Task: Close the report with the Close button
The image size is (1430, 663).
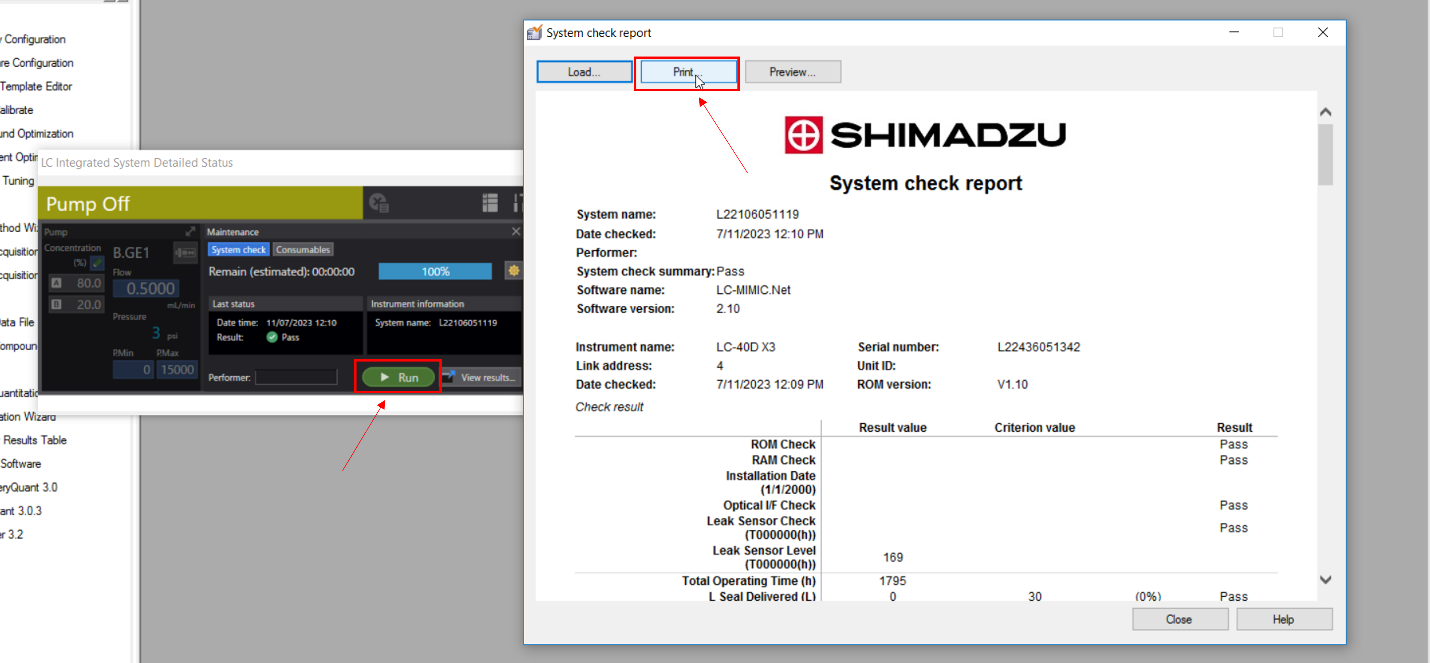Action: [x=1180, y=619]
